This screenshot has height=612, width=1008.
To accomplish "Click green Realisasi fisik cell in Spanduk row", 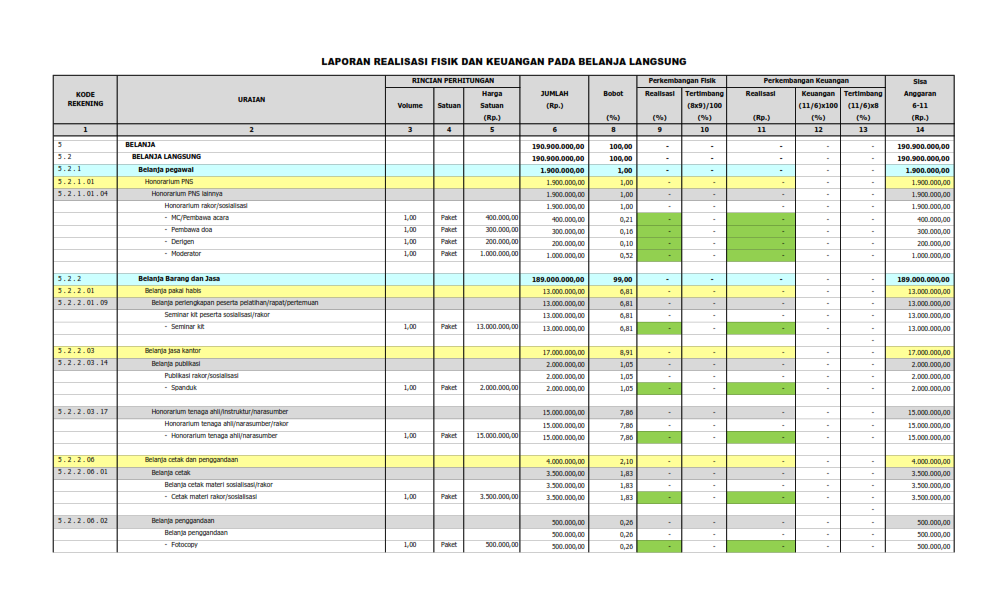I will 659,388.
